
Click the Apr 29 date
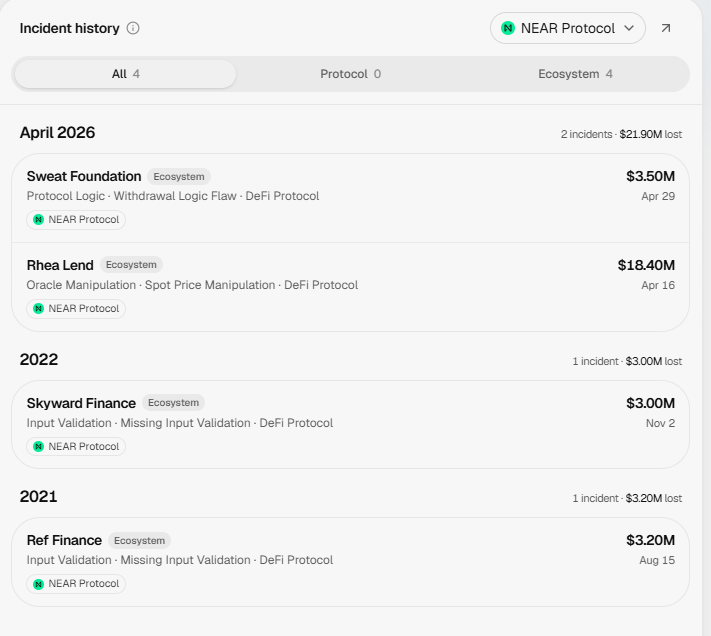point(658,196)
